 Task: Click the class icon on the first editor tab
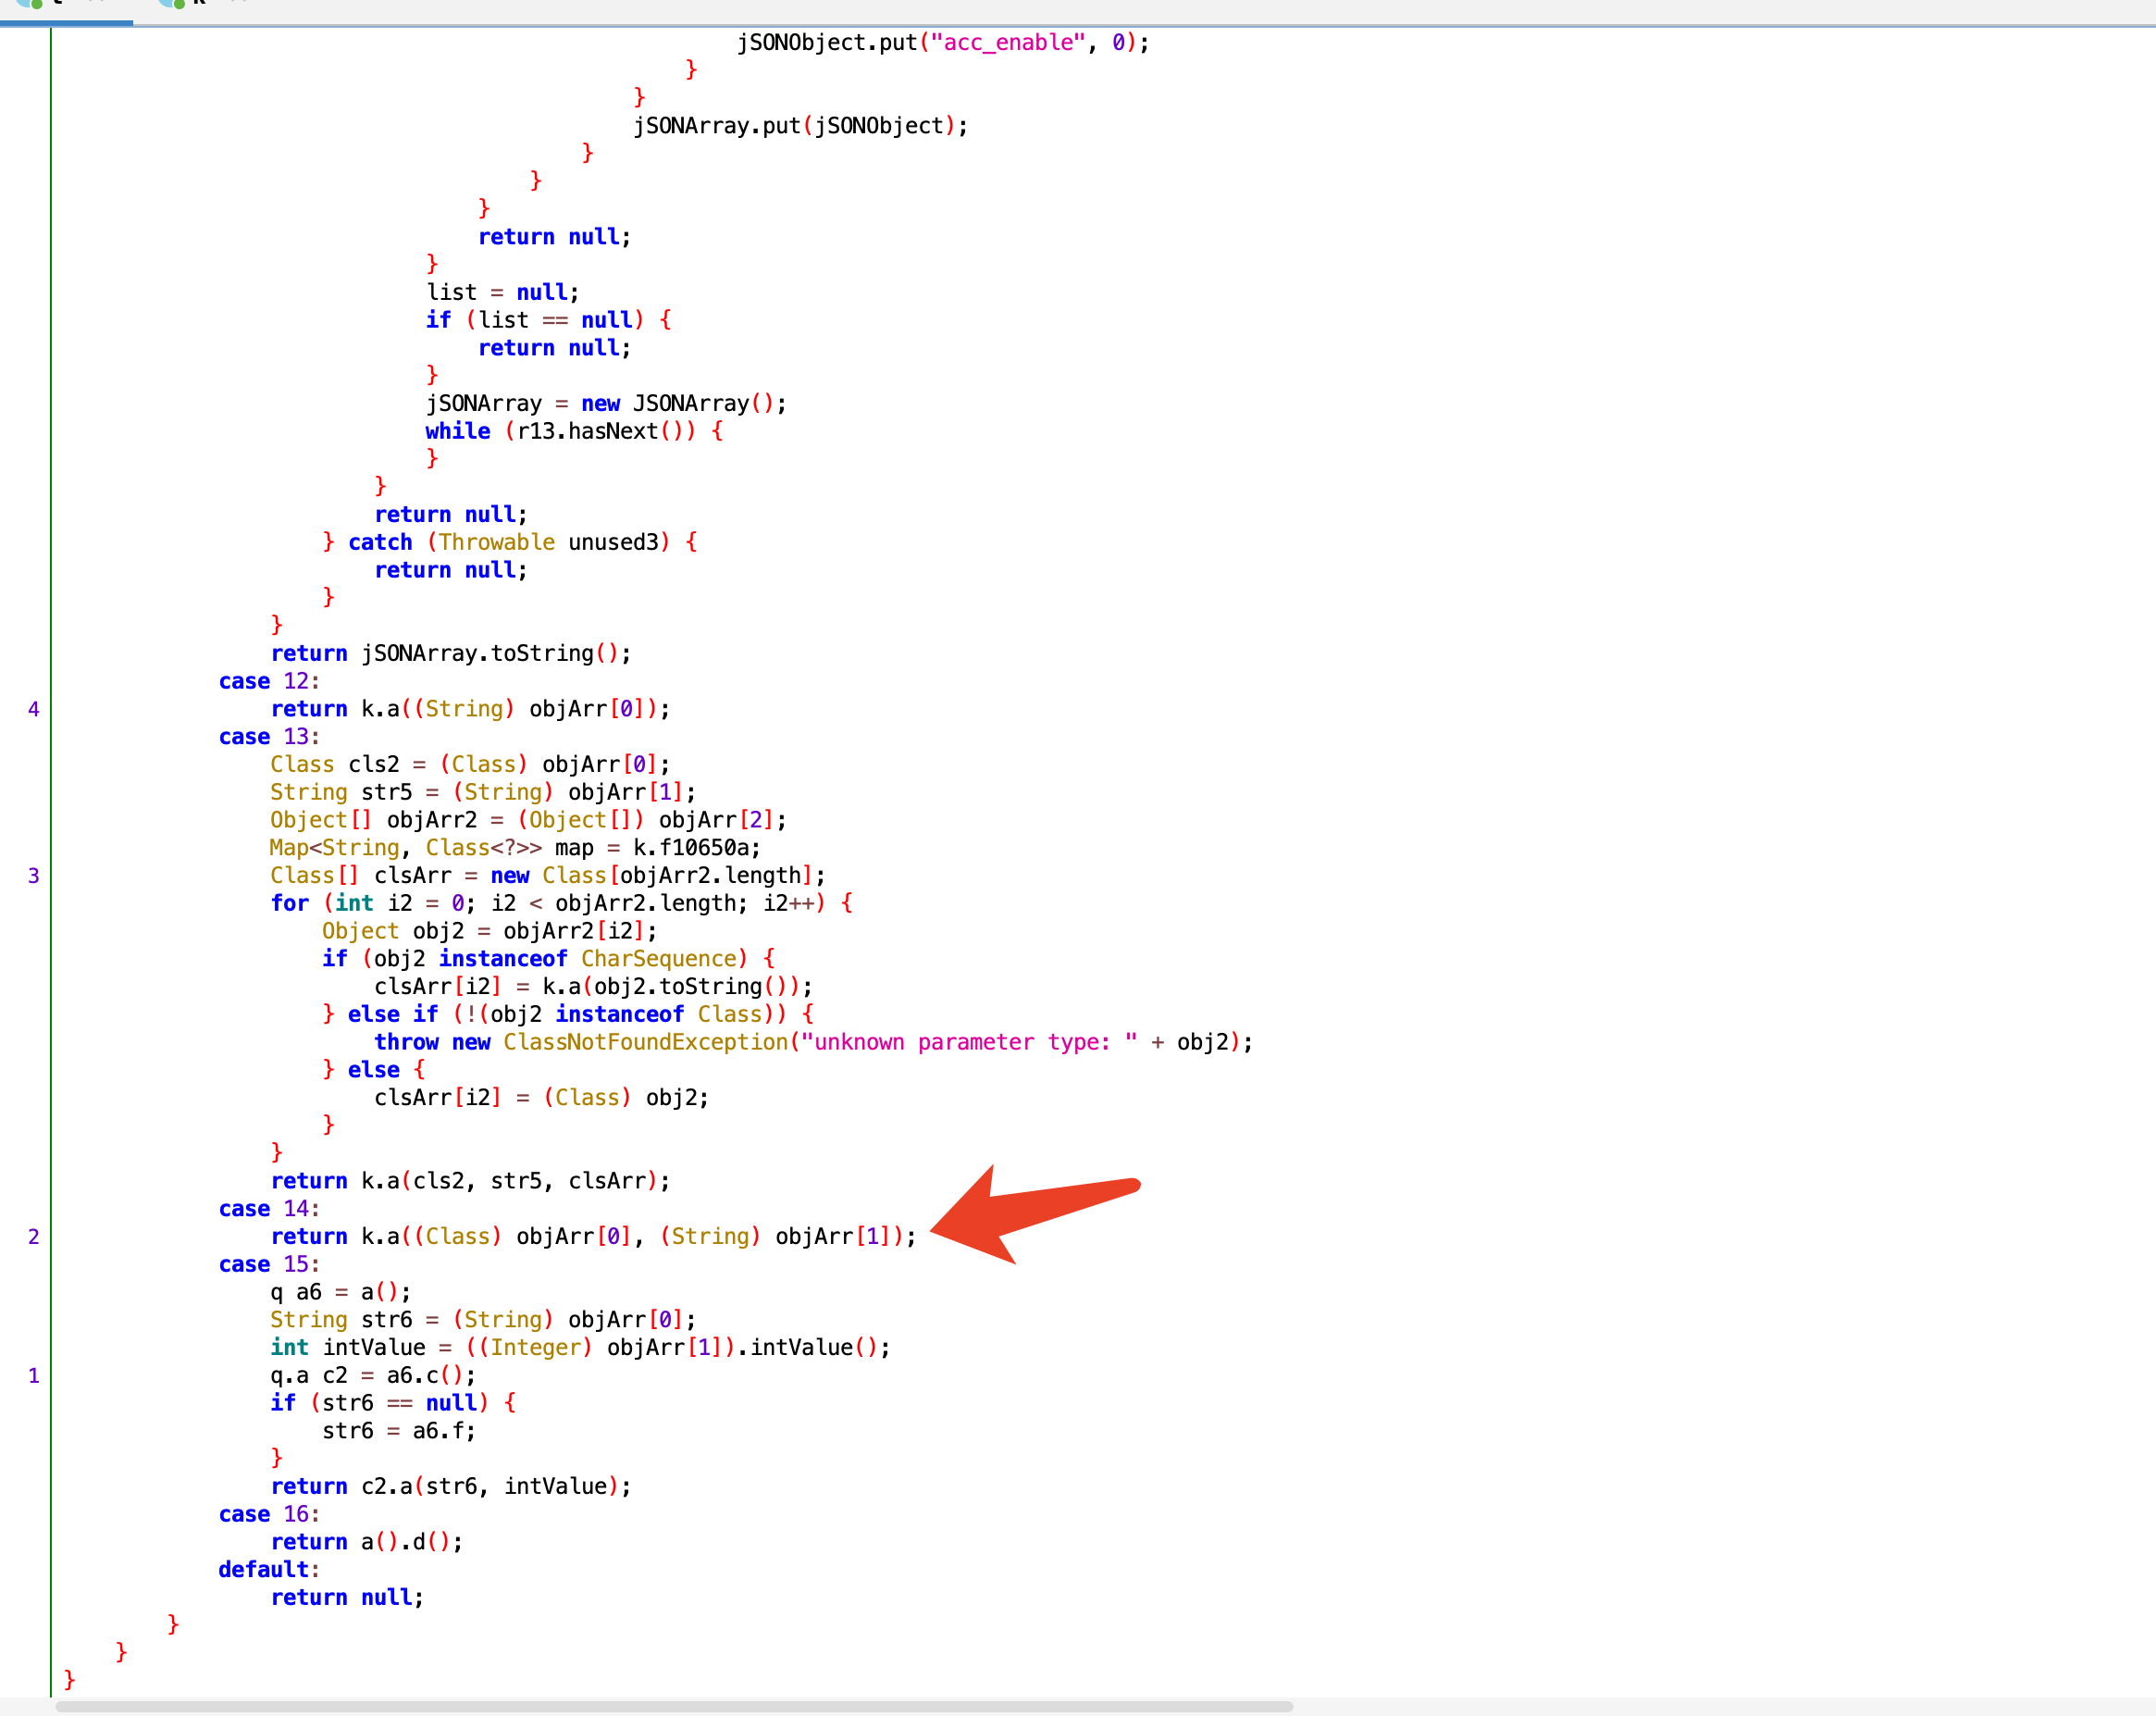pyautogui.click(x=30, y=5)
